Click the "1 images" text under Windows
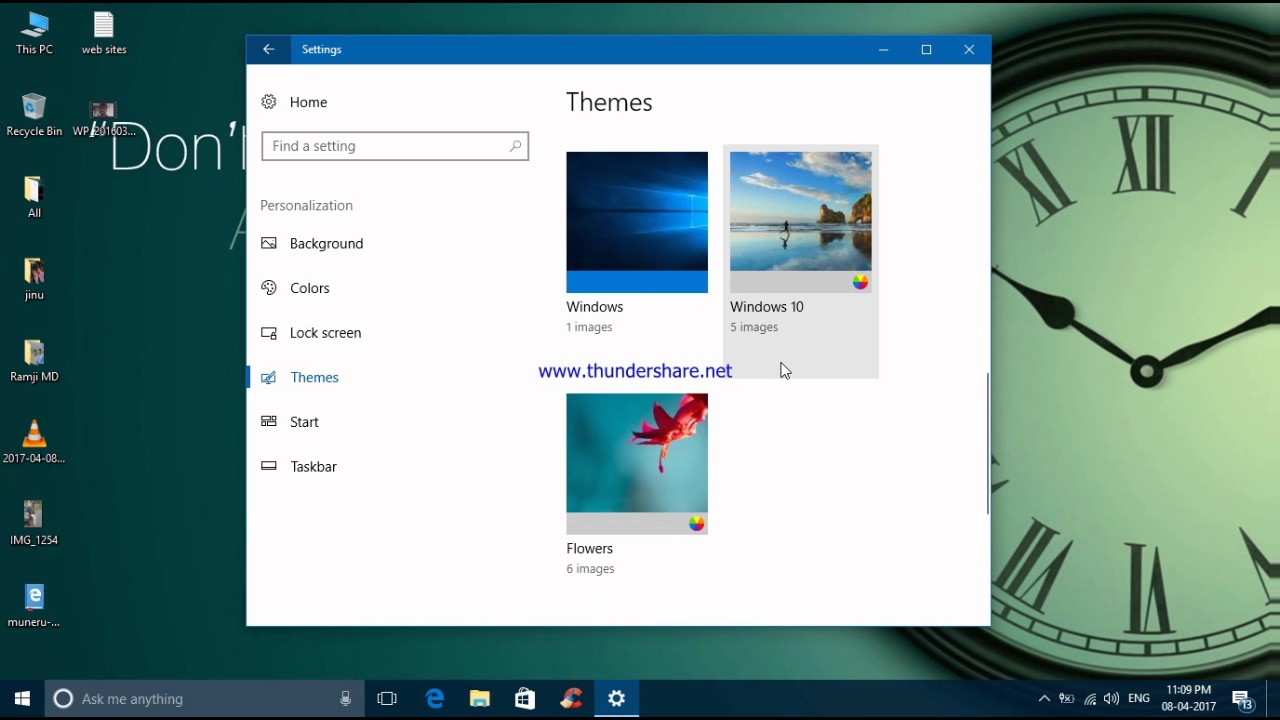 [589, 327]
